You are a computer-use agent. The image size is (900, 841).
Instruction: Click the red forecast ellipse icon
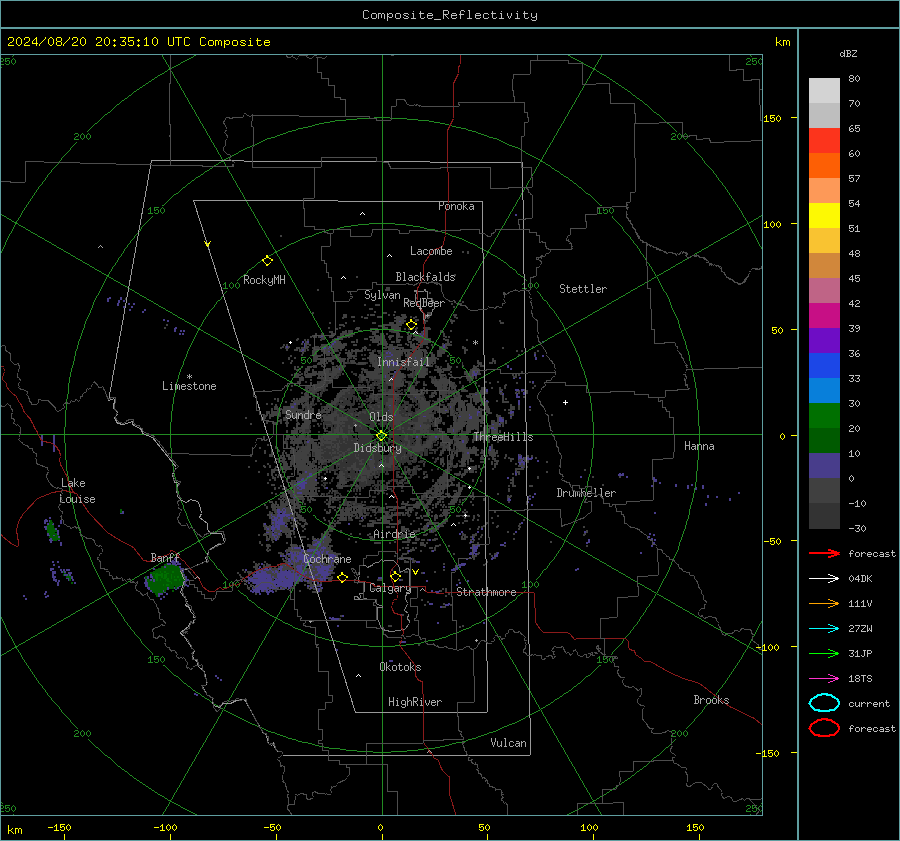pos(824,728)
